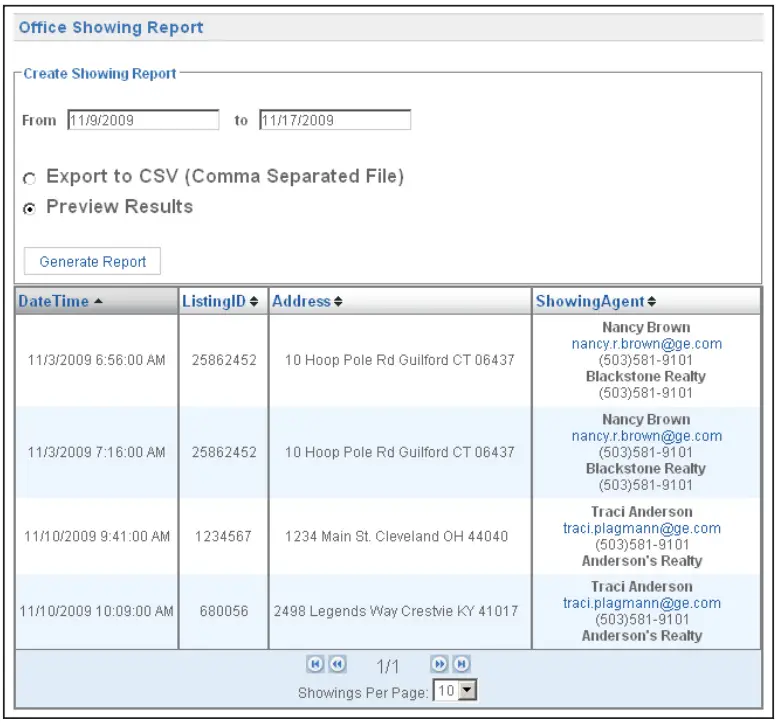Select Export to CSV radio option

[29, 178]
